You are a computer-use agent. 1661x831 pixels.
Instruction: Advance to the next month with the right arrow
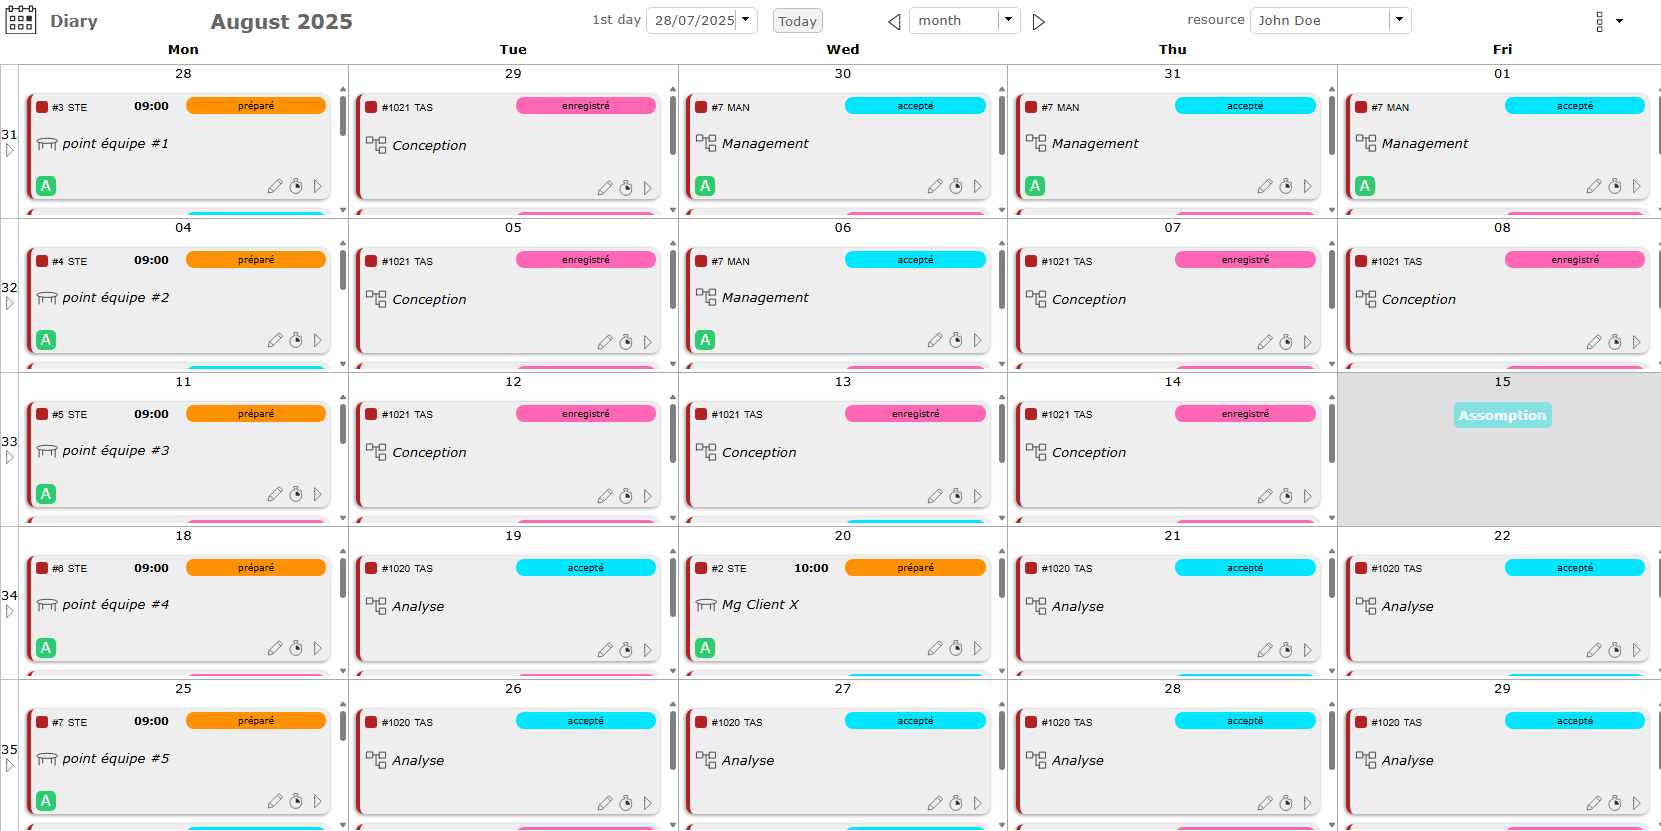(1038, 21)
